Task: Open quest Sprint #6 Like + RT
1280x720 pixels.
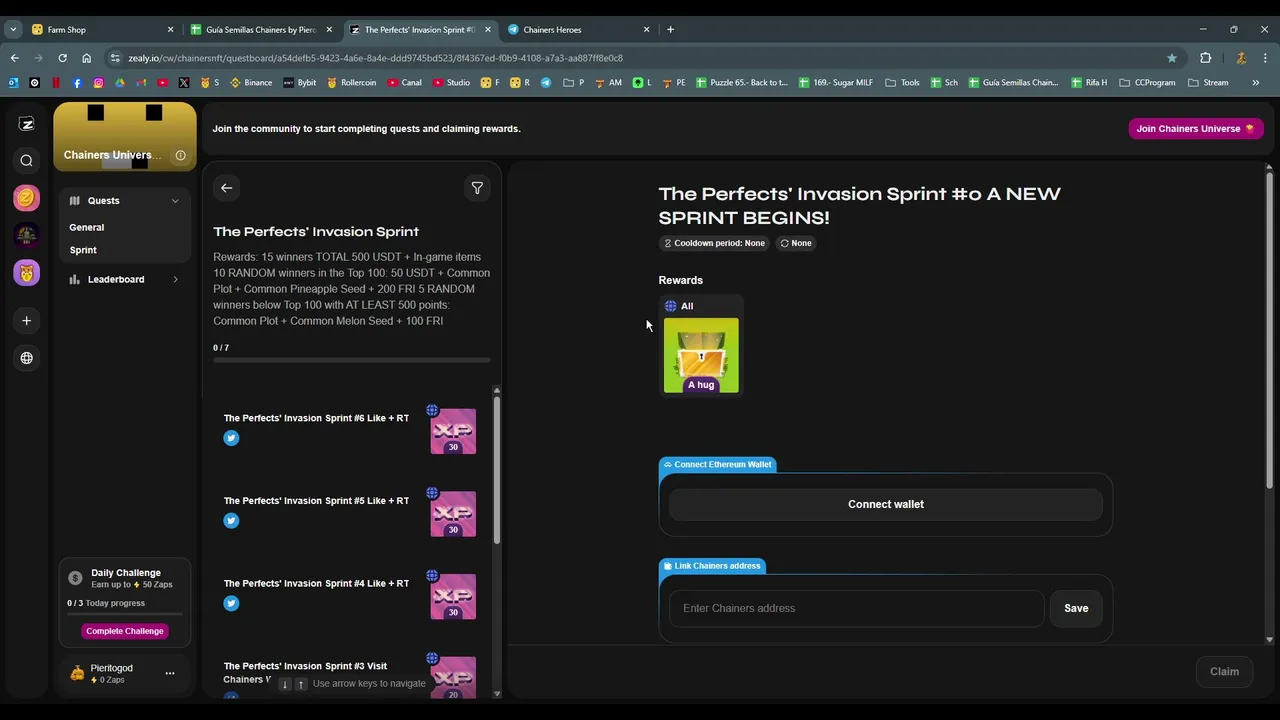Action: pyautogui.click(x=350, y=431)
